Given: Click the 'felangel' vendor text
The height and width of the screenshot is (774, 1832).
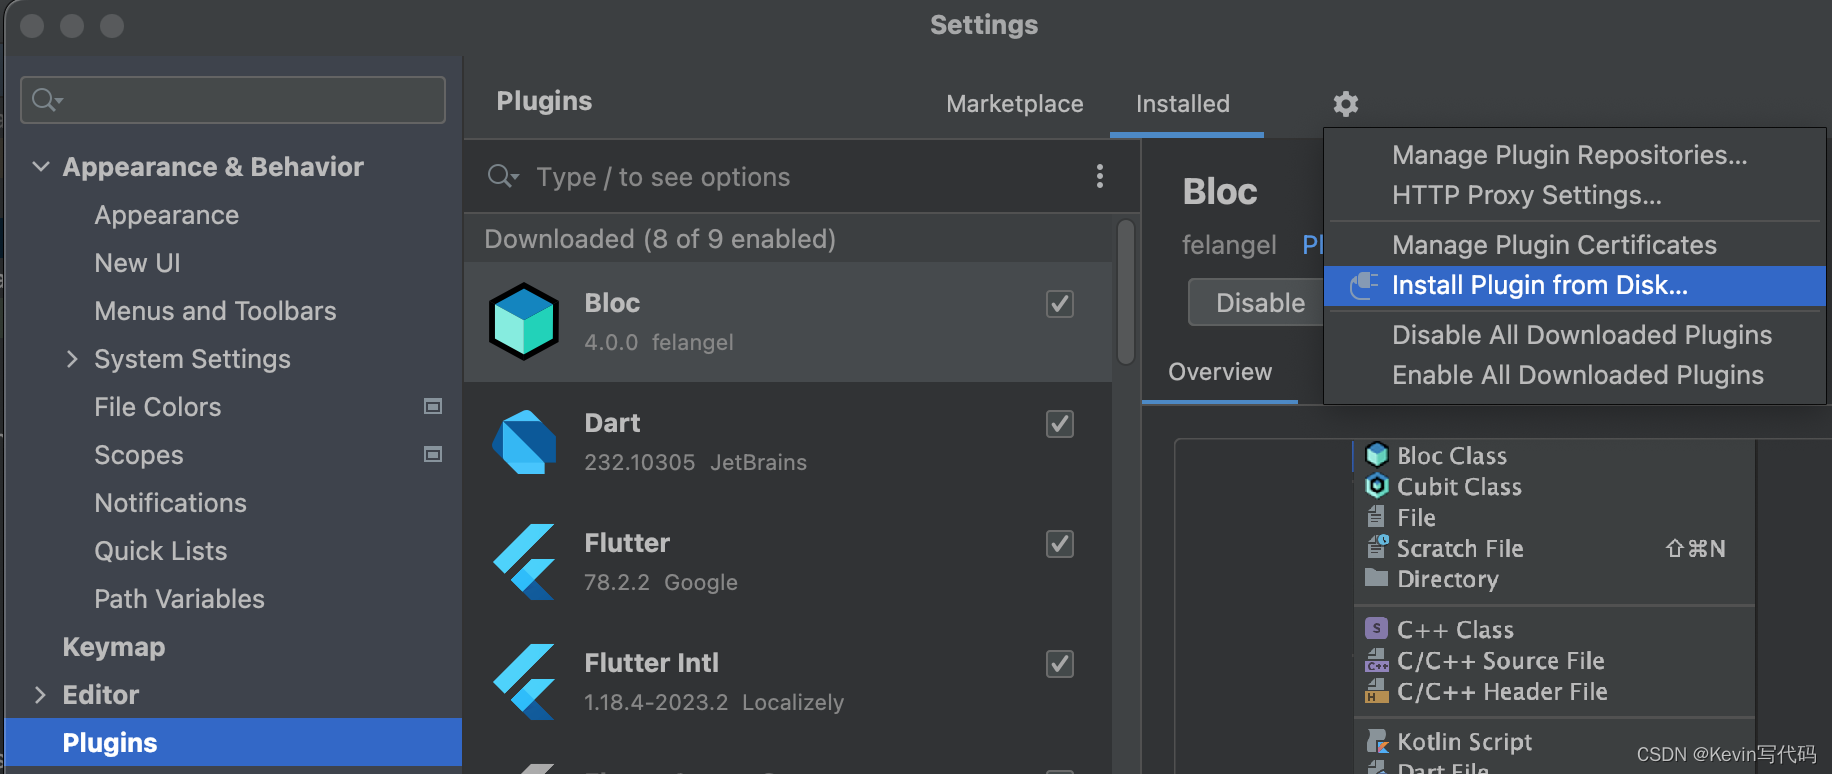Looking at the screenshot, I should coord(1229,245).
